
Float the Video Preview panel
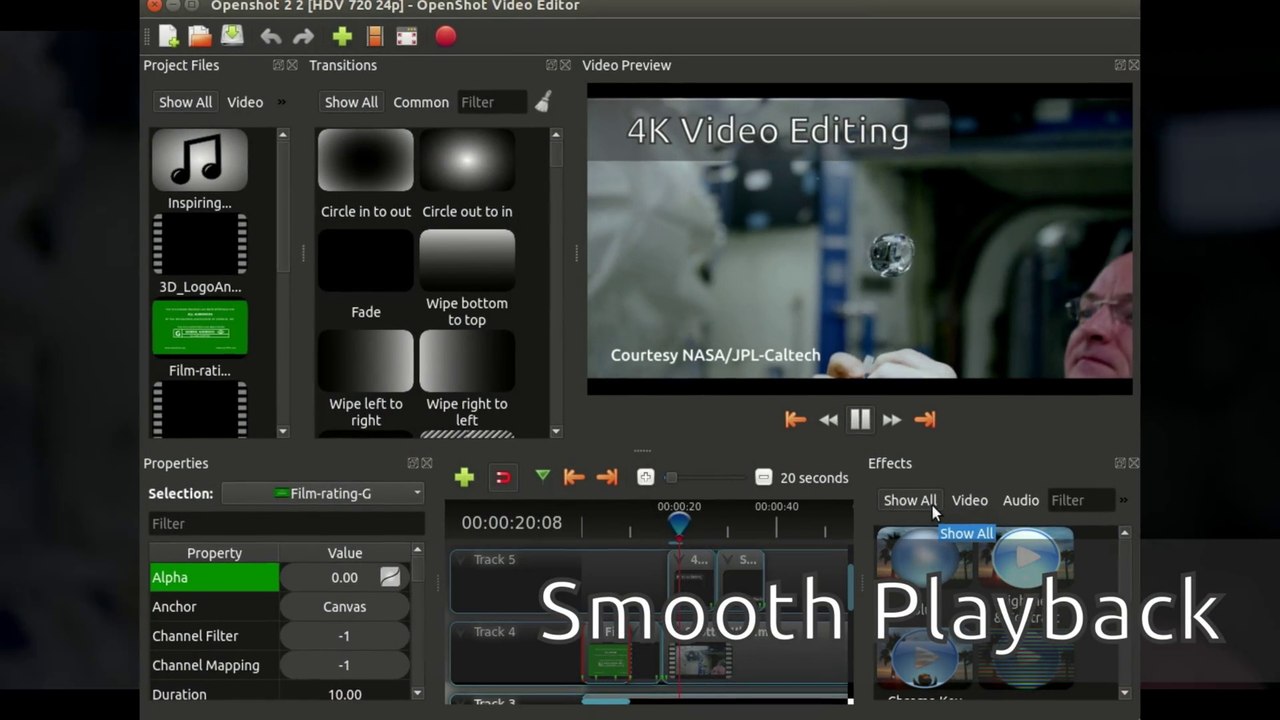1120,65
